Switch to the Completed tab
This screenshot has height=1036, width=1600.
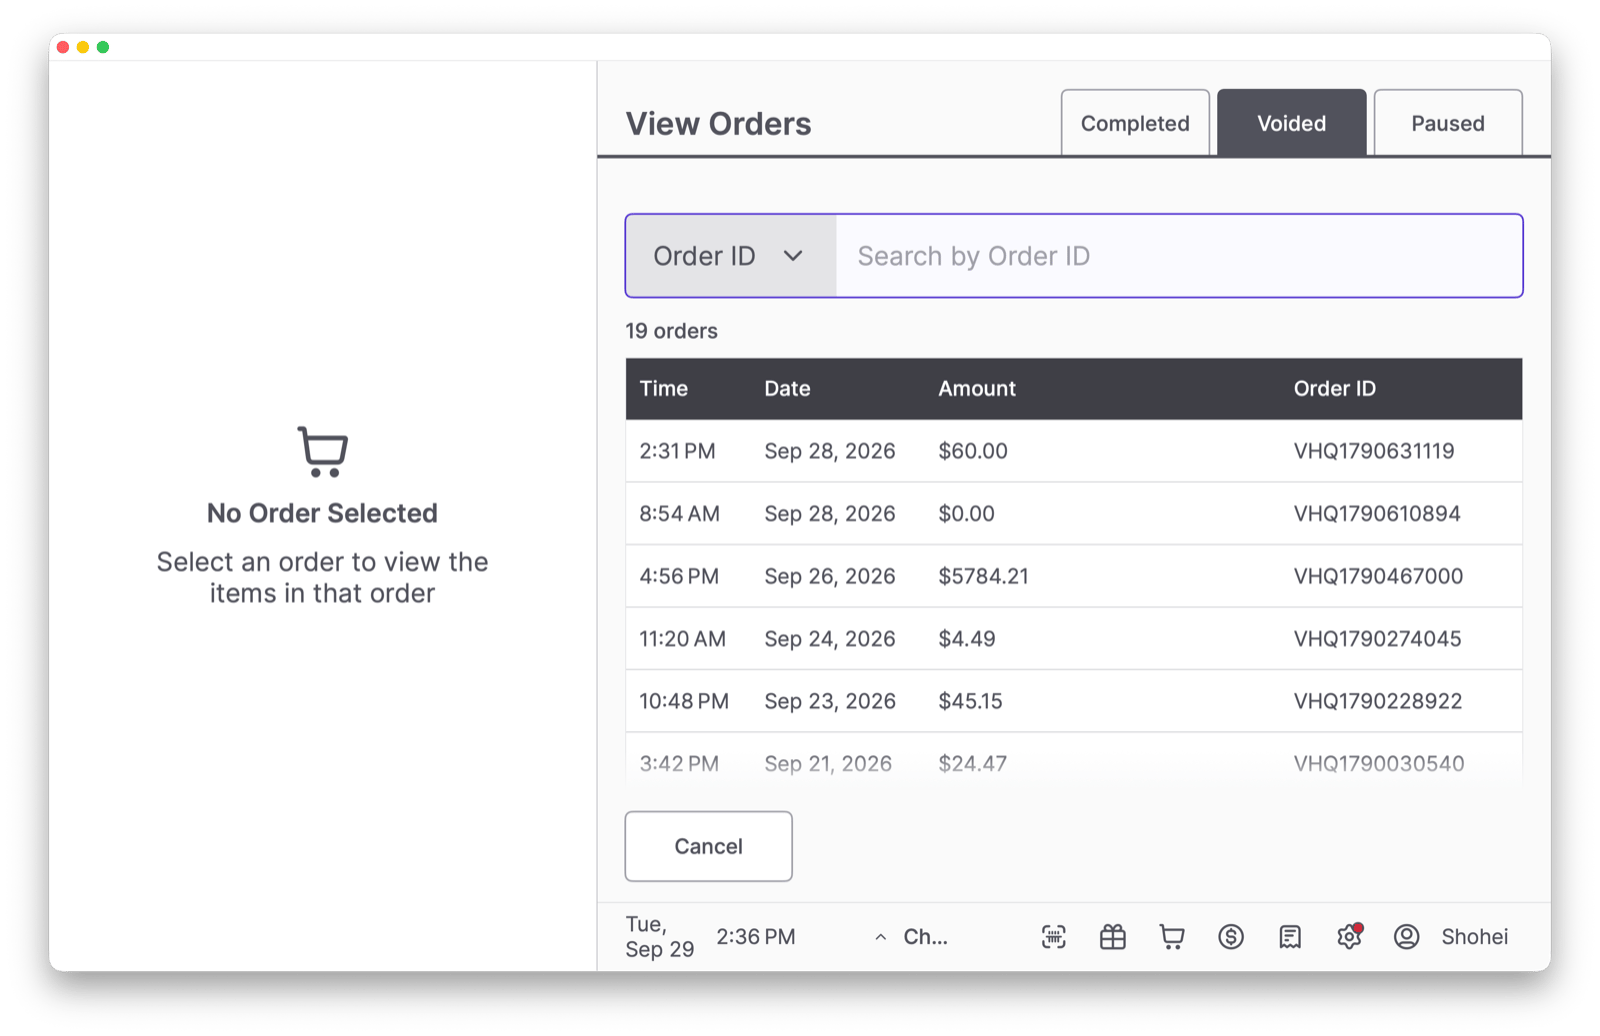point(1135,123)
